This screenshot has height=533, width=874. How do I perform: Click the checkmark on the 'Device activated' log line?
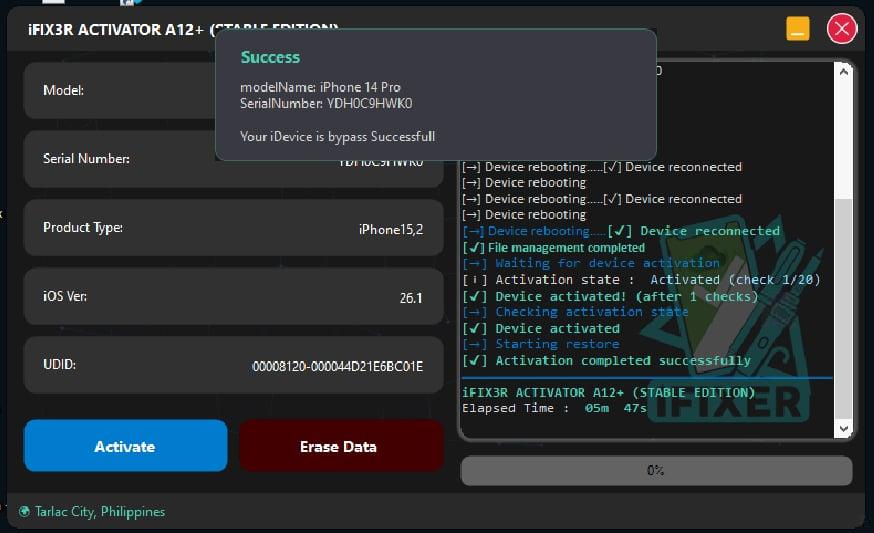tap(475, 329)
